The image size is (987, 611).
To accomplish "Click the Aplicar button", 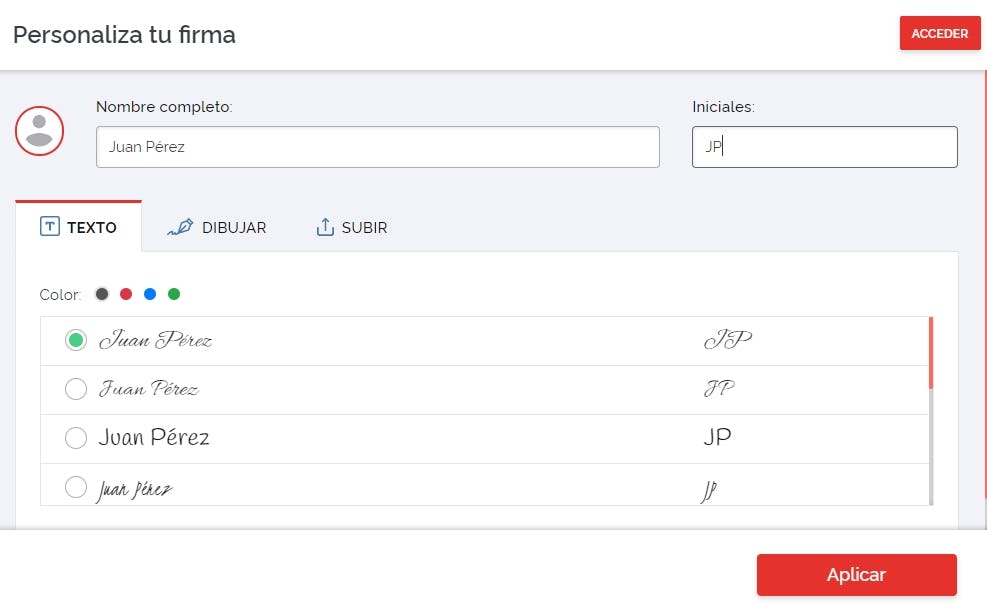I will pos(856,575).
